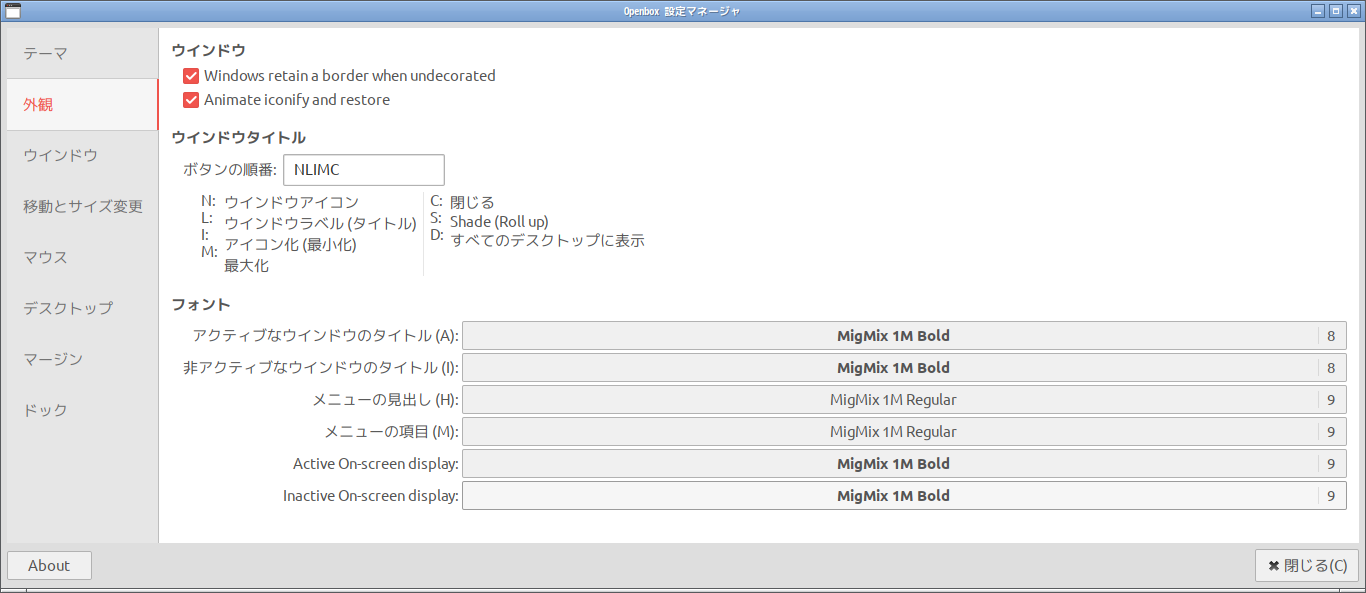
Task: Click the Shade (Roll up) legend text
Action: 499,222
